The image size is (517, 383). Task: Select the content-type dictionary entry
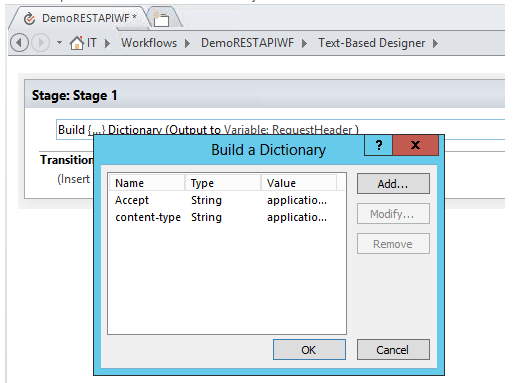coord(227,217)
